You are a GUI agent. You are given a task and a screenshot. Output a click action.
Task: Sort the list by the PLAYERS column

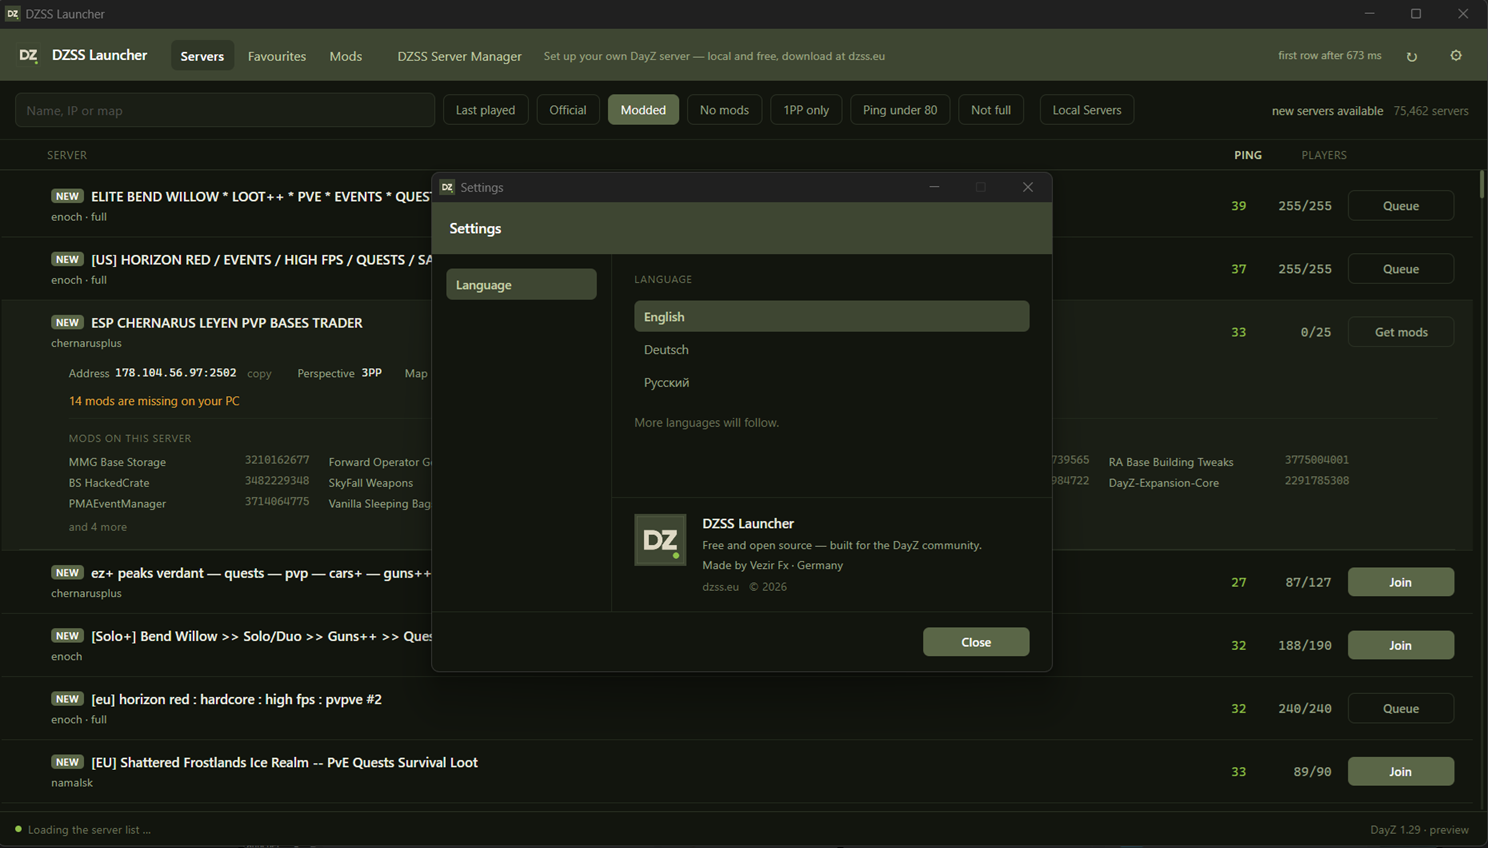(1324, 155)
